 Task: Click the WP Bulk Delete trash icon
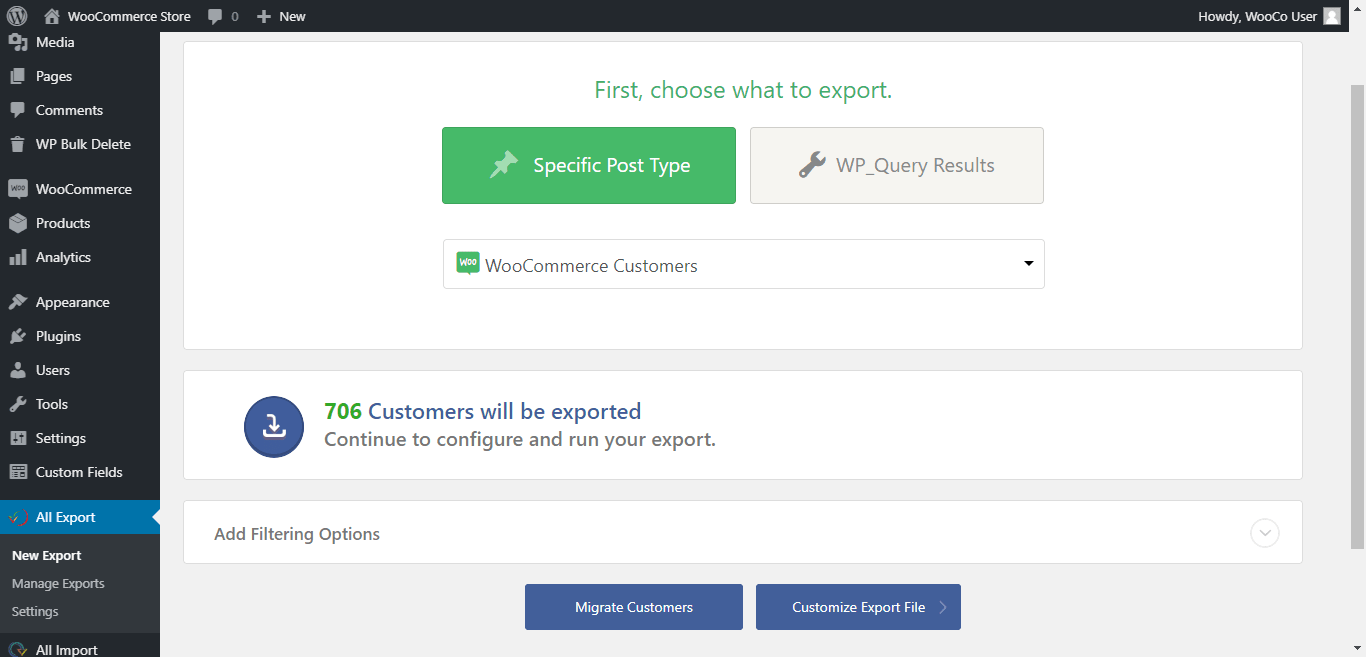pyautogui.click(x=17, y=144)
